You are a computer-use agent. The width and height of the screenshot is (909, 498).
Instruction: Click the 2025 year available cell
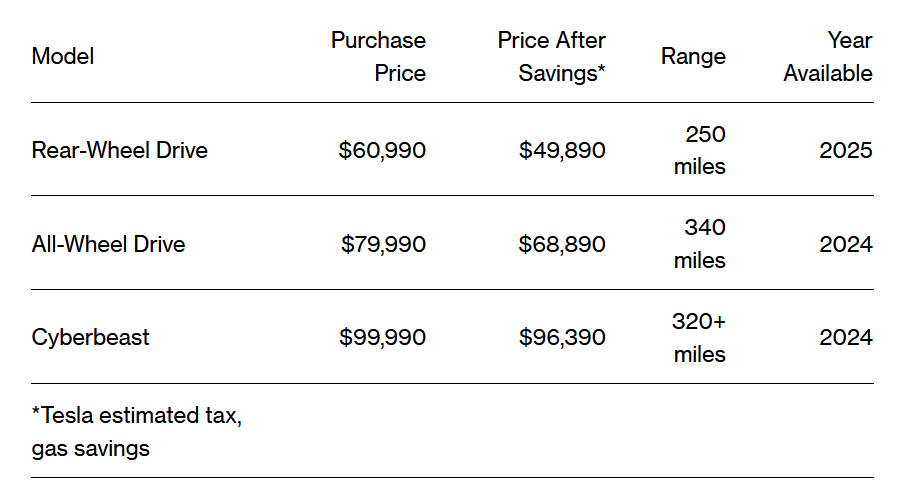click(x=846, y=151)
